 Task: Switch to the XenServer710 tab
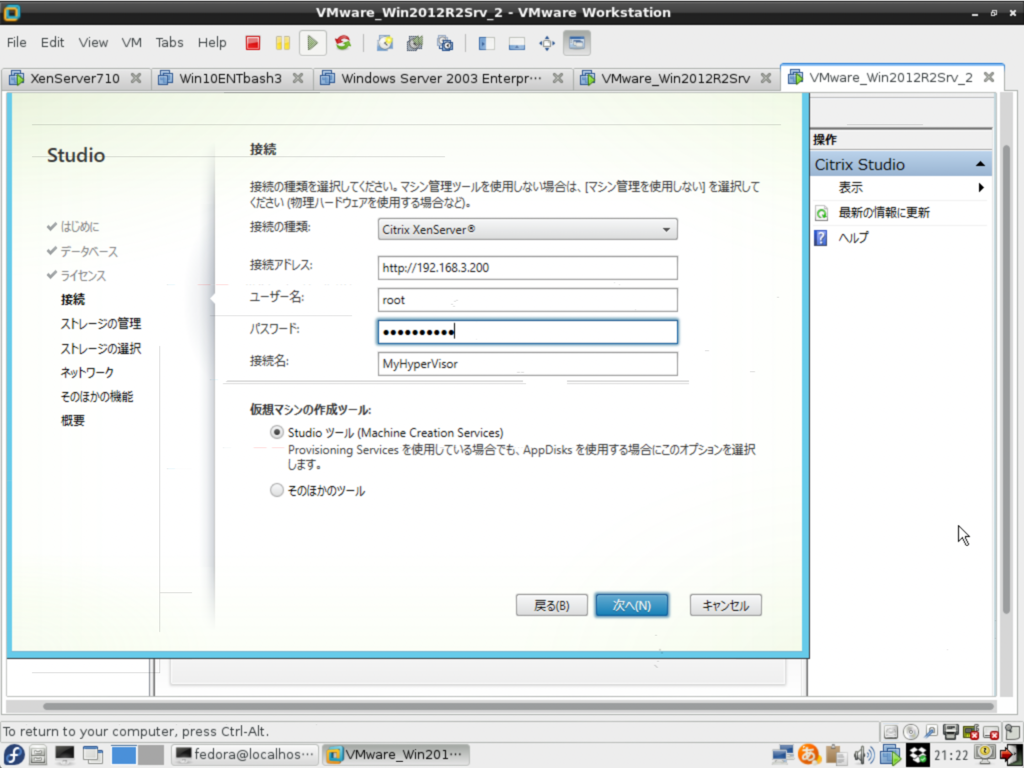click(x=74, y=78)
